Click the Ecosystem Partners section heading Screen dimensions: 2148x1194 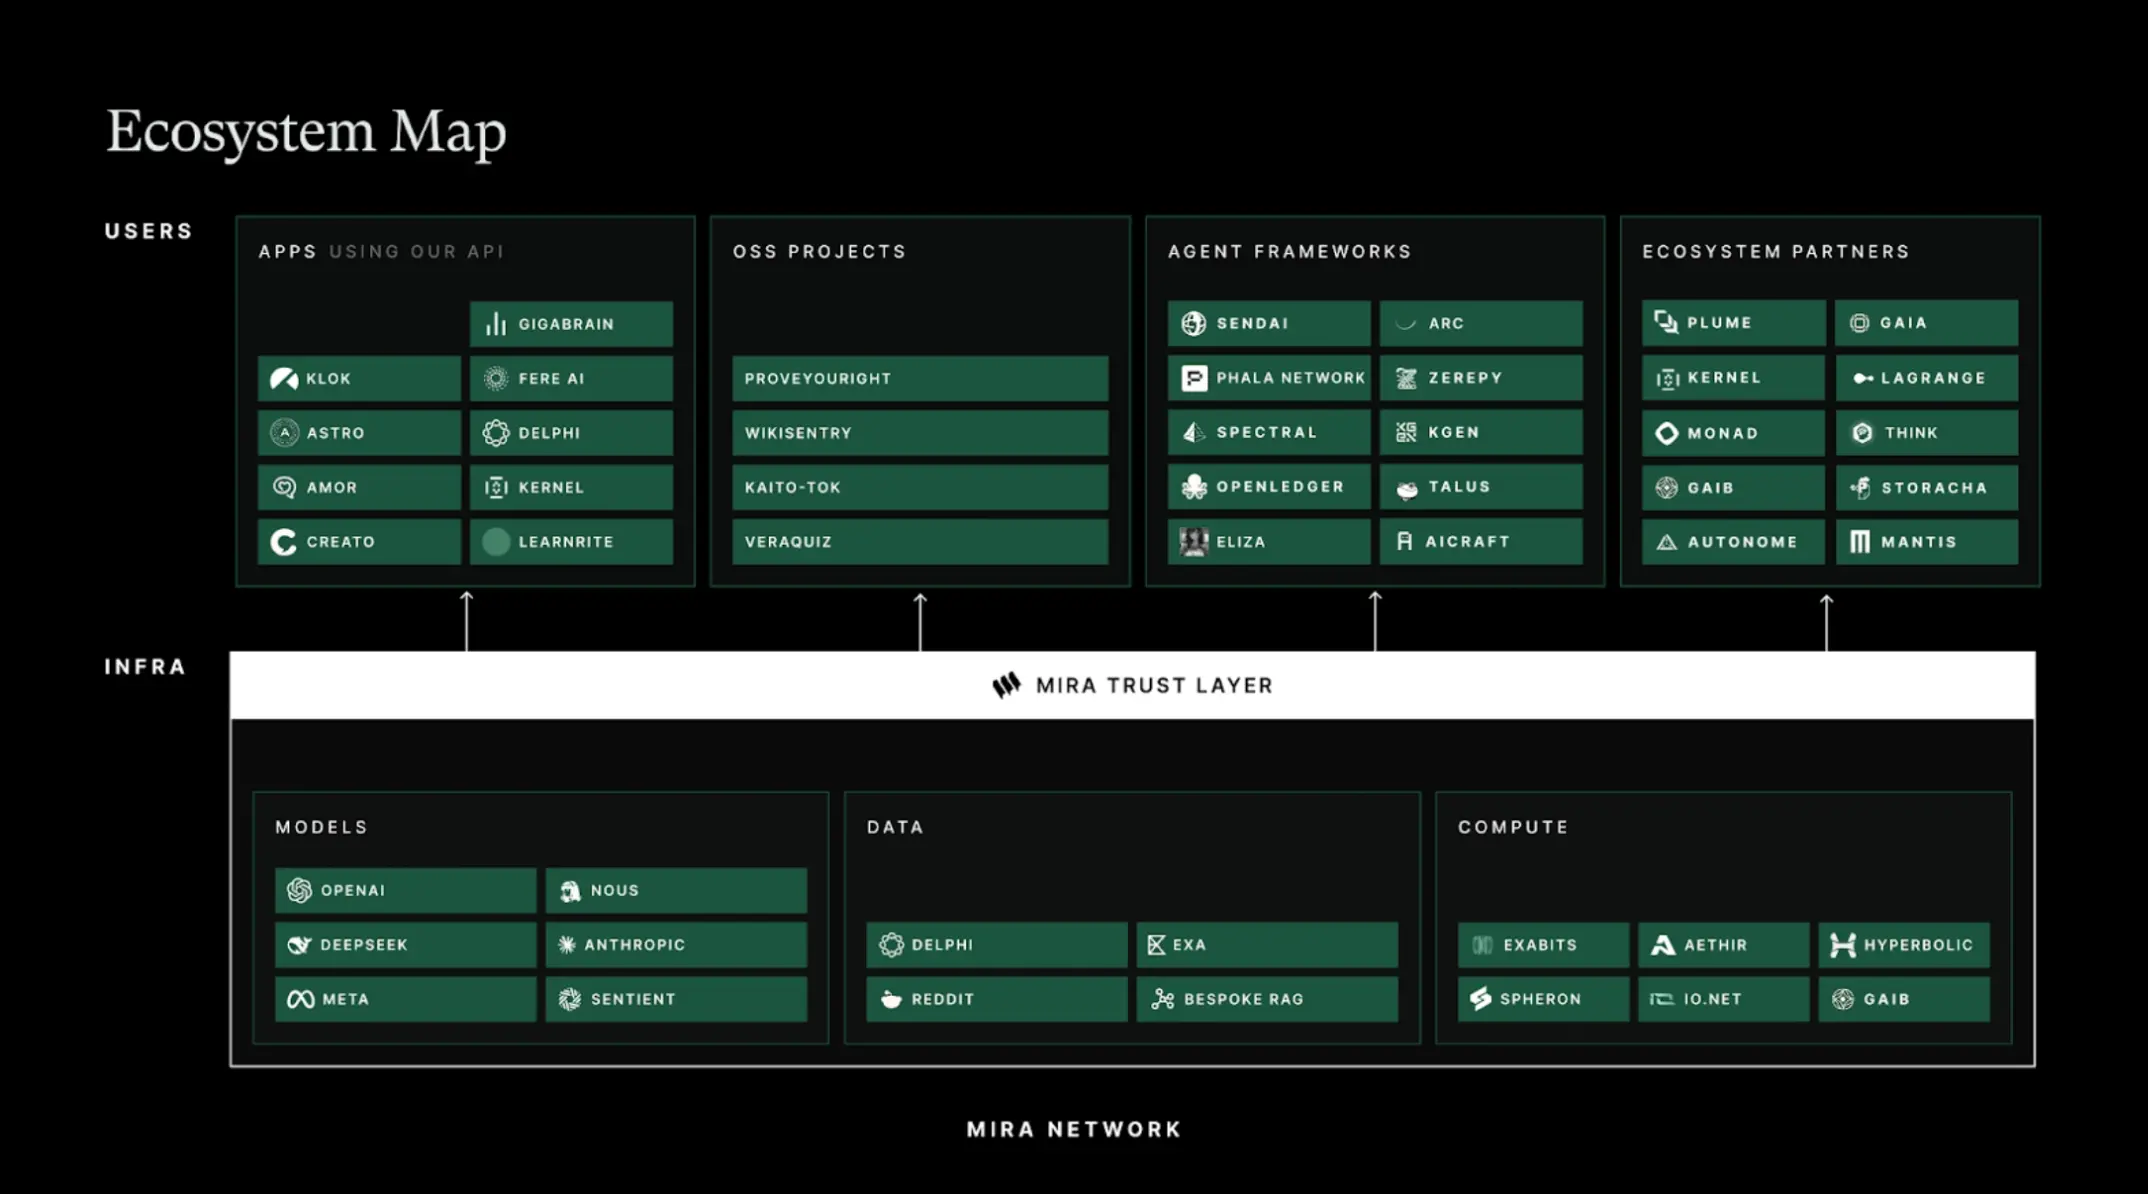(x=1775, y=252)
